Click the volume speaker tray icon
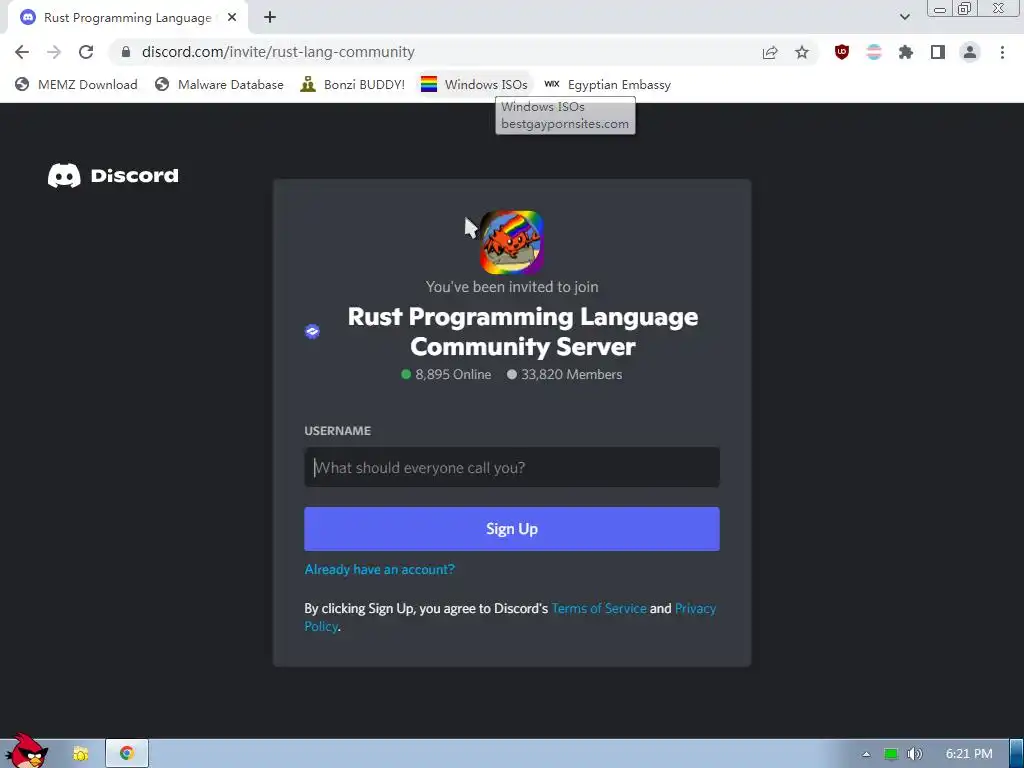The width and height of the screenshot is (1024, 768). click(x=915, y=754)
